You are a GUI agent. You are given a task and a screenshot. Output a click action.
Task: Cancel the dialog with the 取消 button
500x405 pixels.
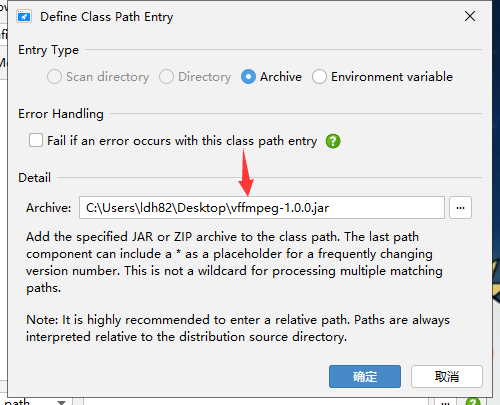tap(447, 377)
